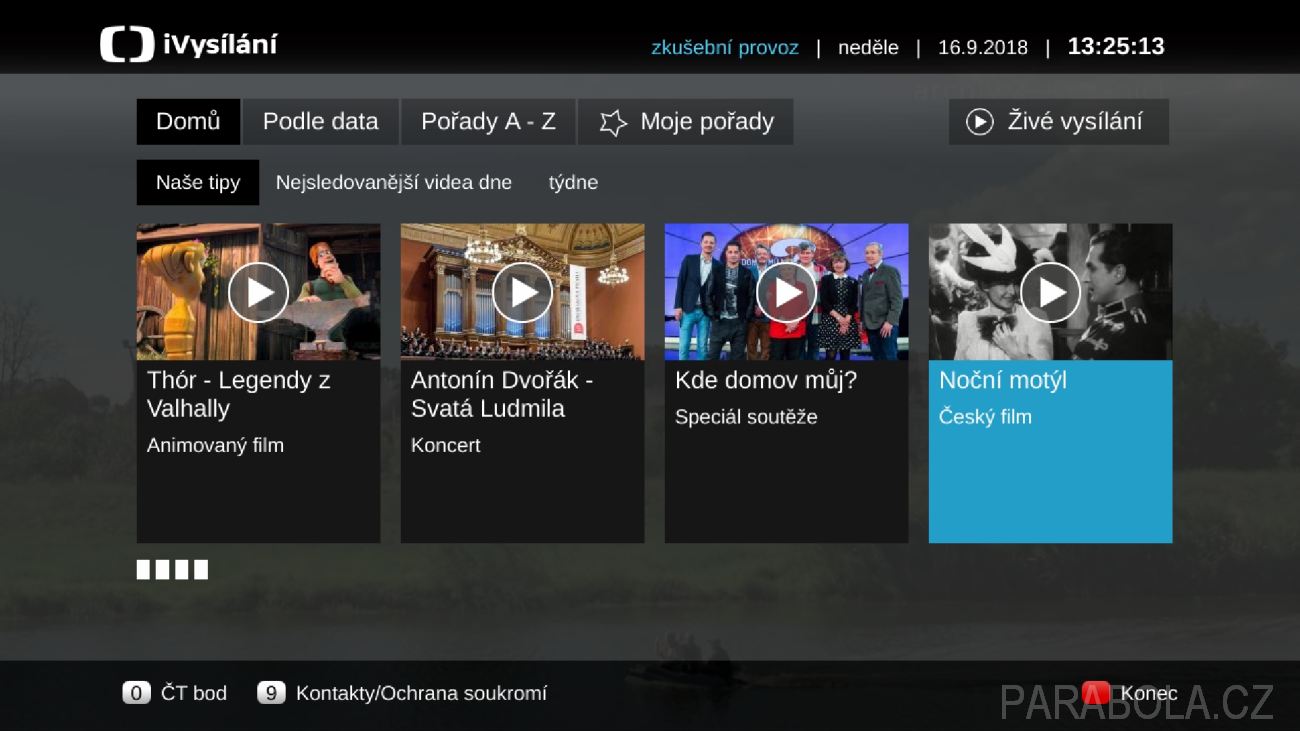Switch to Podle data tab

(x=320, y=122)
